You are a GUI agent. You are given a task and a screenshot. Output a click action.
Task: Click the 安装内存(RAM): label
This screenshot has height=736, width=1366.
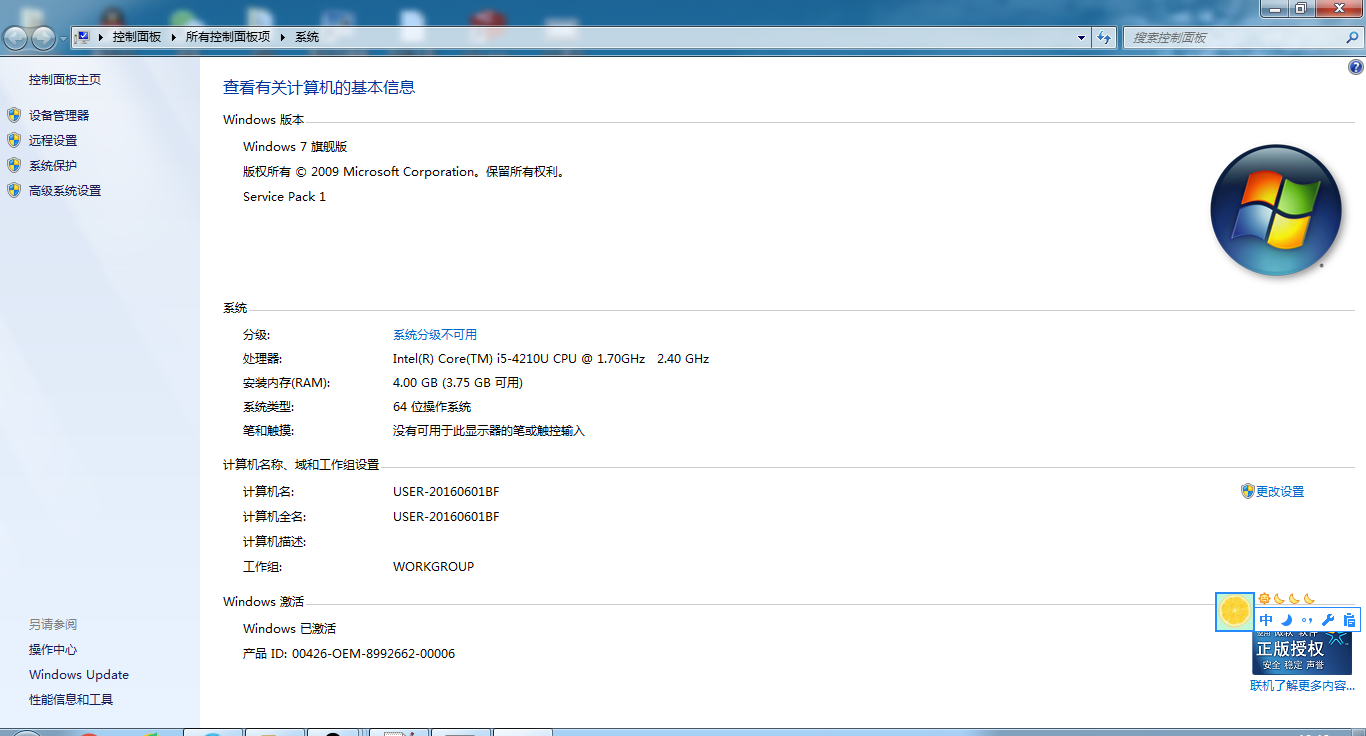[287, 383]
